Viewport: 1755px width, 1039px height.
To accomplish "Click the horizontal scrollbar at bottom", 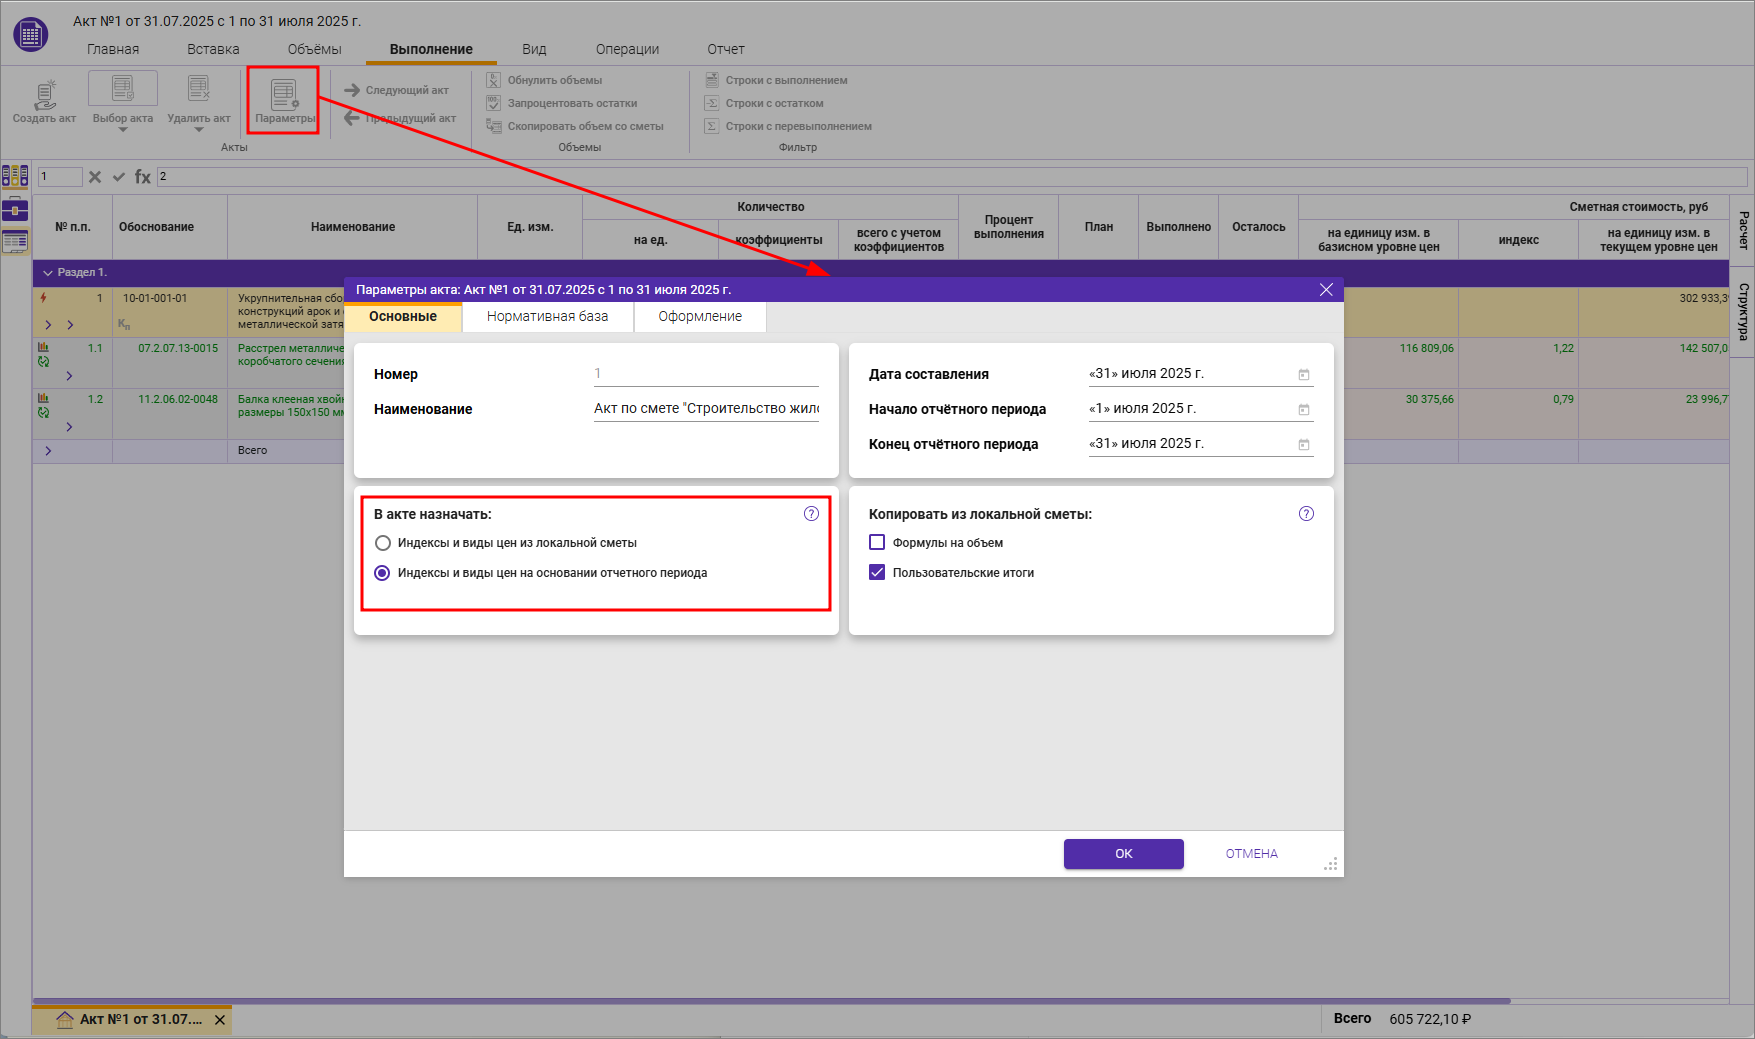I will (770, 1000).
